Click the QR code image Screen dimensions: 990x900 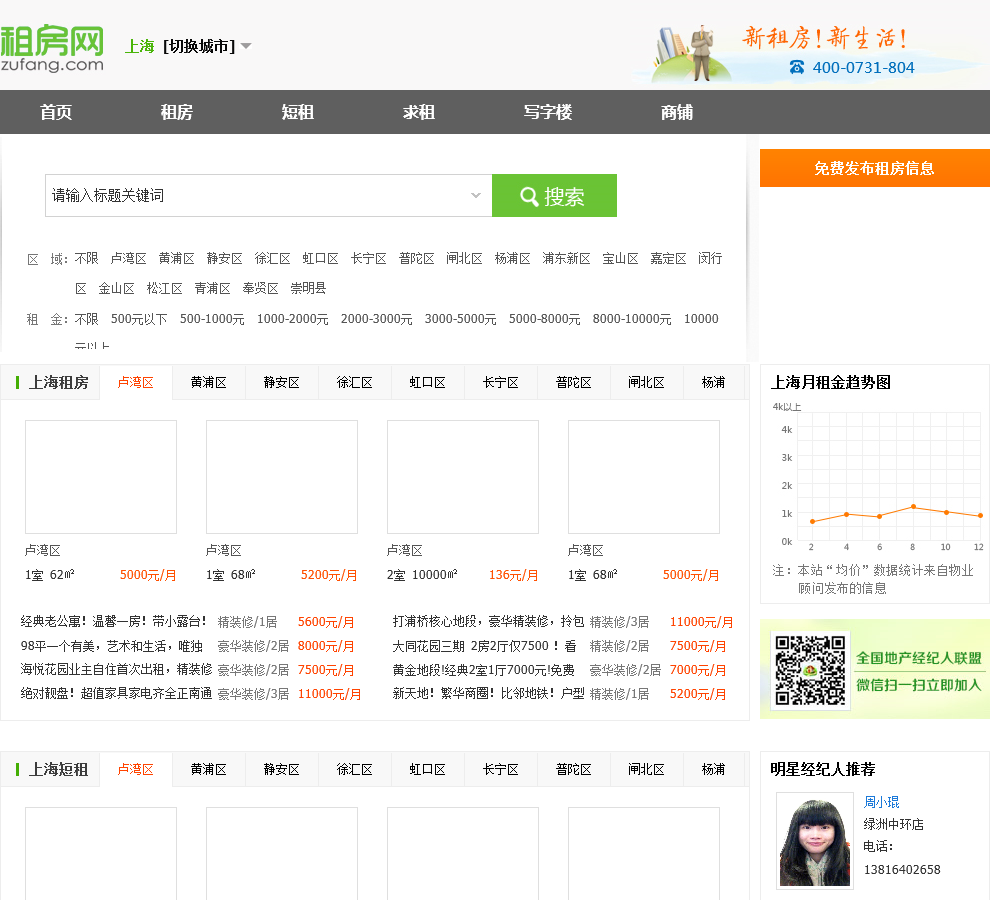[810, 670]
